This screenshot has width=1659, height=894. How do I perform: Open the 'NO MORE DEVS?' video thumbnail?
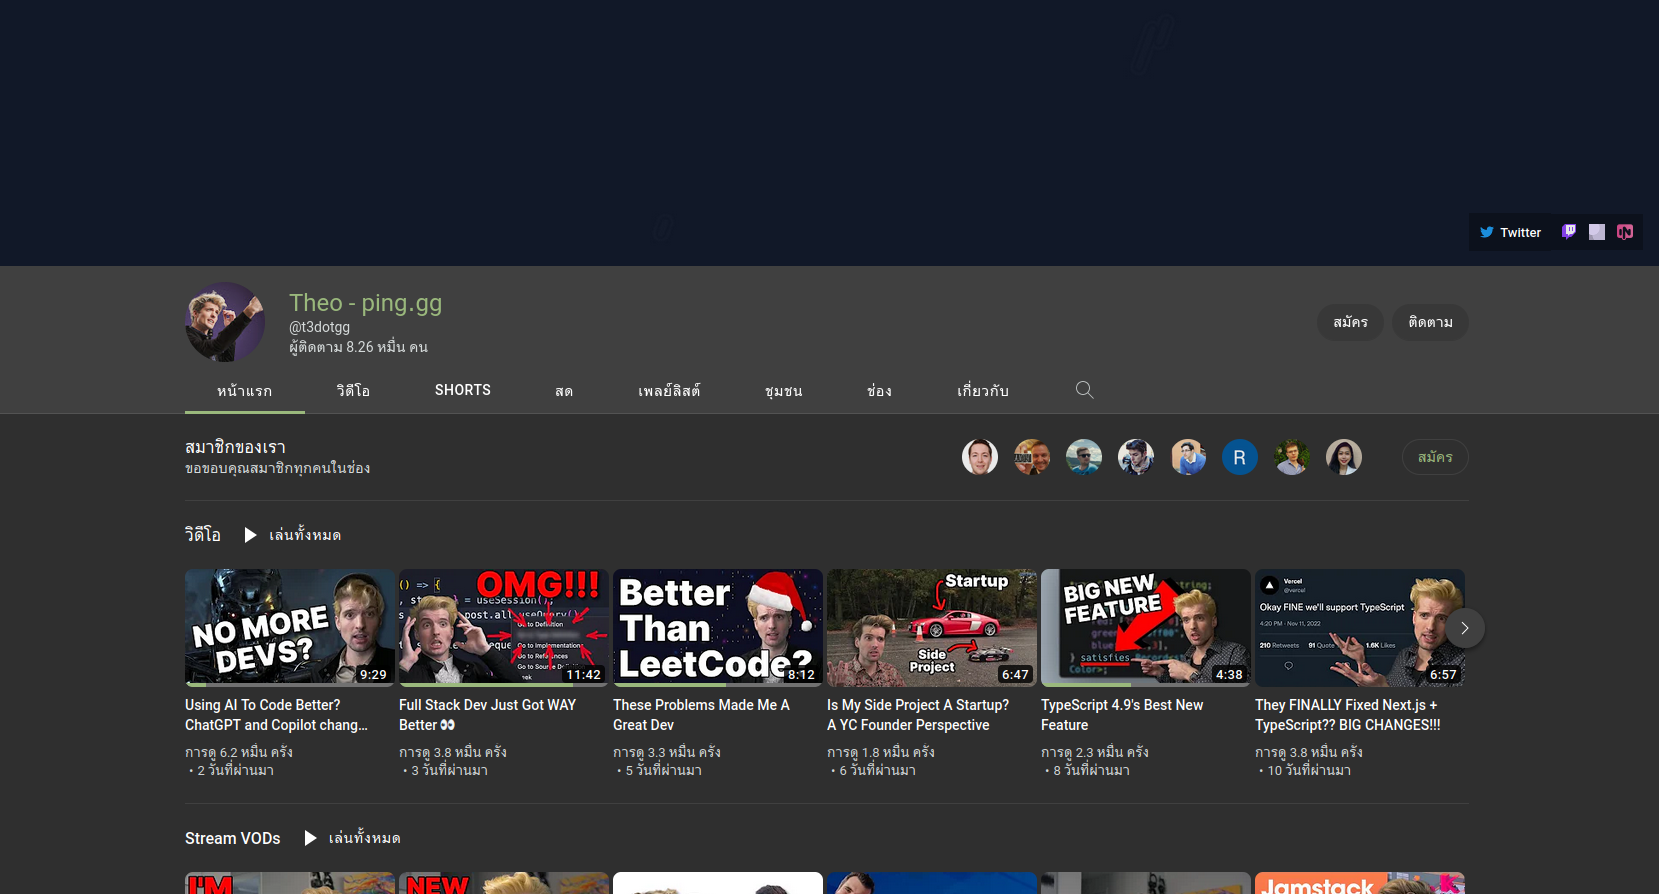289,627
